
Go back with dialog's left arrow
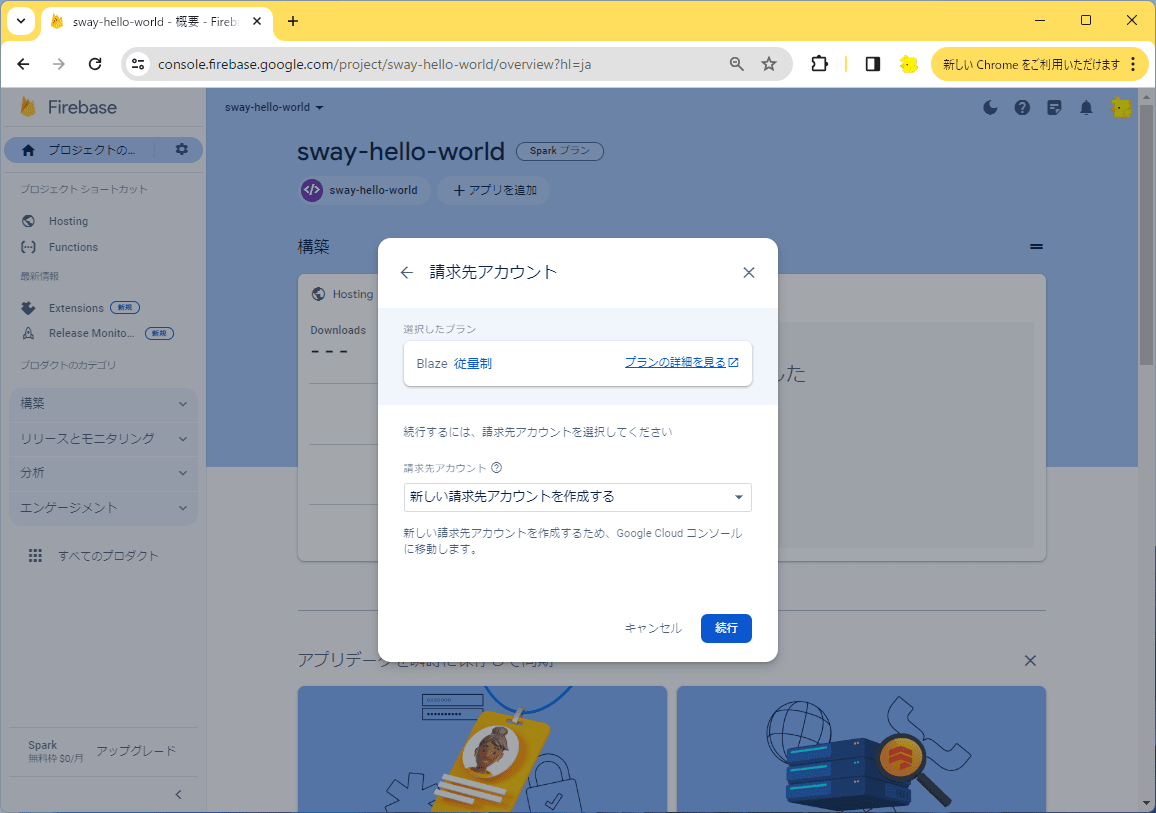[406, 273]
